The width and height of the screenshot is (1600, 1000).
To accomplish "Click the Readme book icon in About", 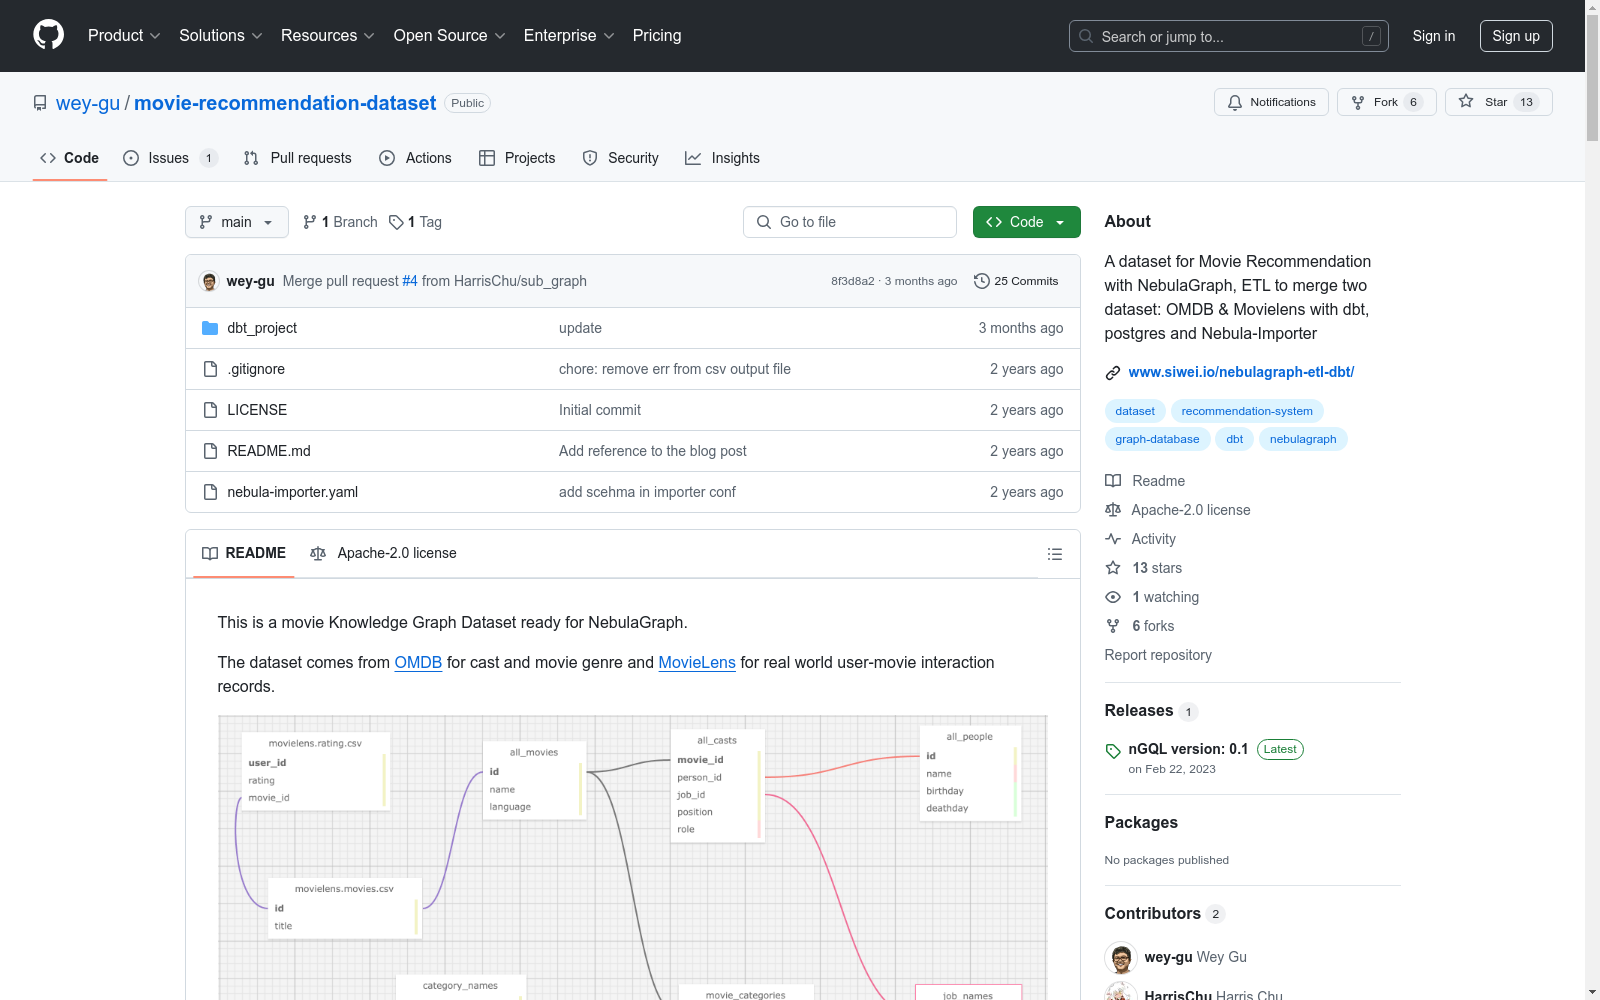I will coord(1113,481).
